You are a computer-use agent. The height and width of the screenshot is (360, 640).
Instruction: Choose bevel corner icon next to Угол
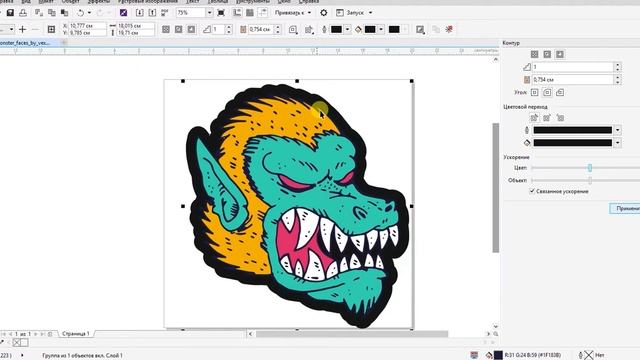click(x=560, y=93)
